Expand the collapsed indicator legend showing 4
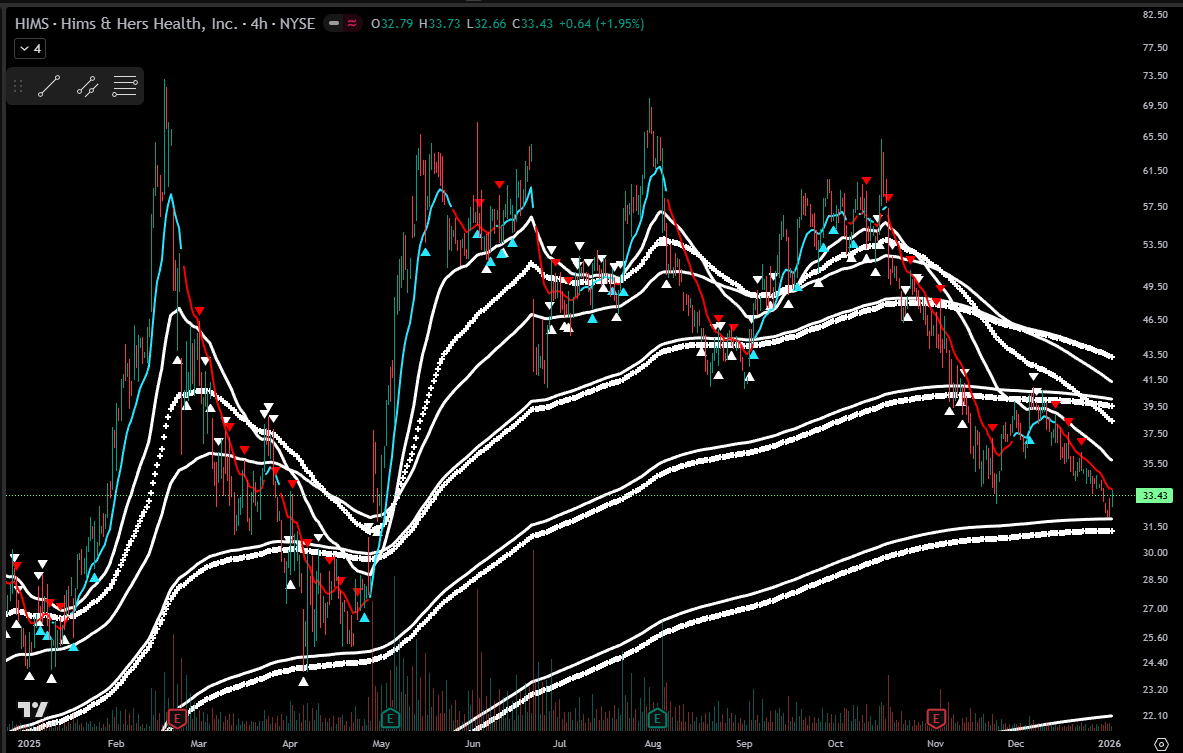1183x753 pixels. 30,49
